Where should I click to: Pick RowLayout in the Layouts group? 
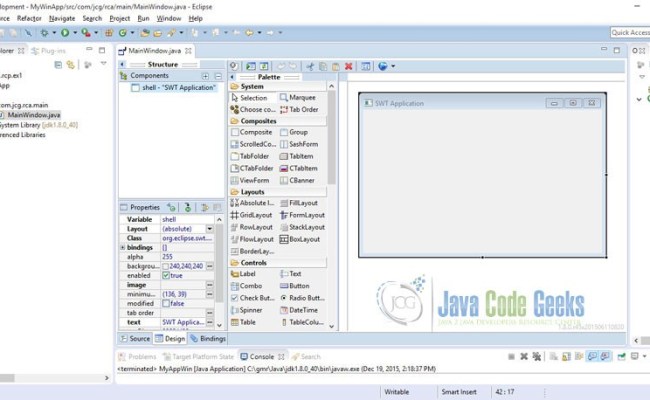point(252,227)
